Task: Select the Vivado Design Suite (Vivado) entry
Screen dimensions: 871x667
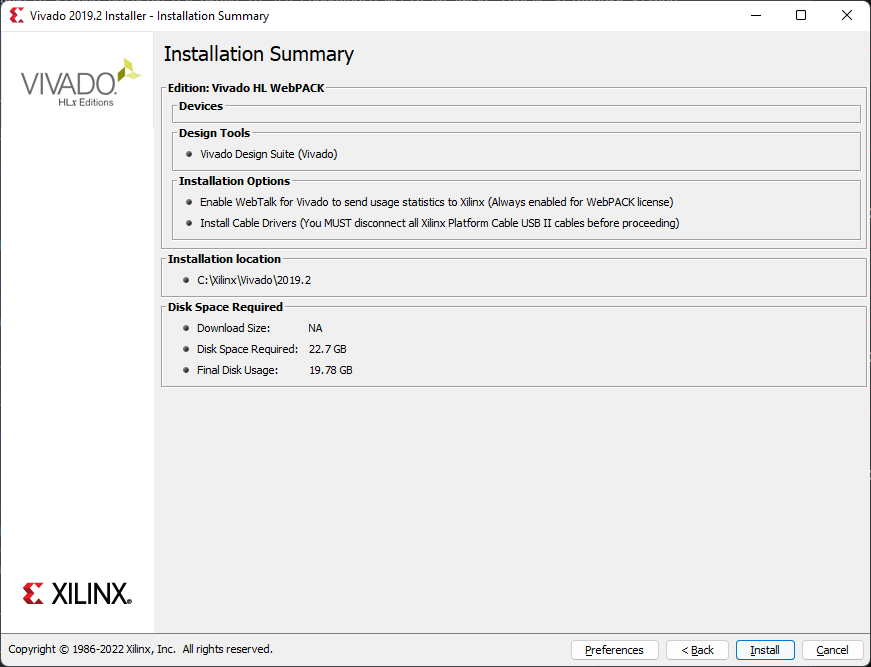Action: click(269, 154)
